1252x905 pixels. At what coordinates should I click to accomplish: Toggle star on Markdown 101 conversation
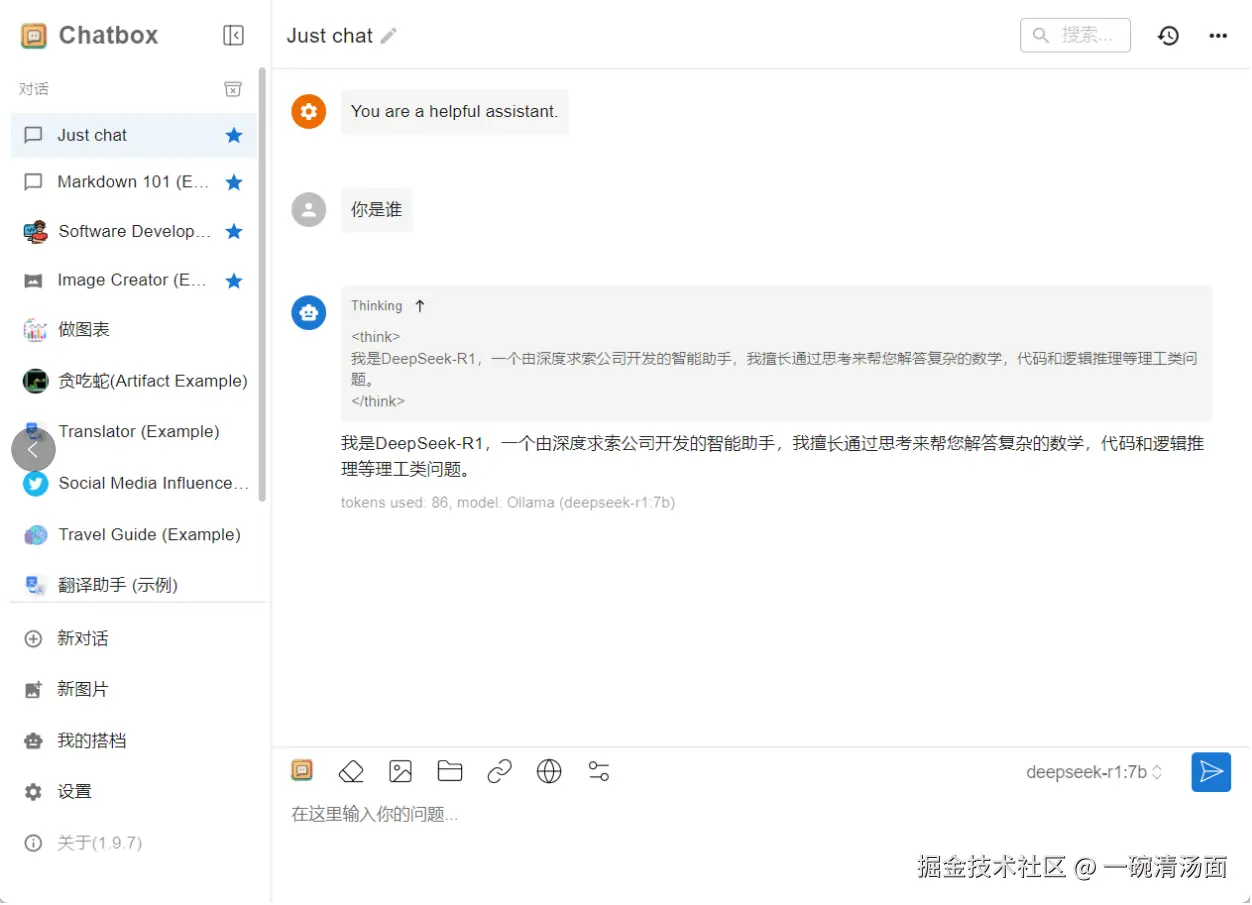234,182
